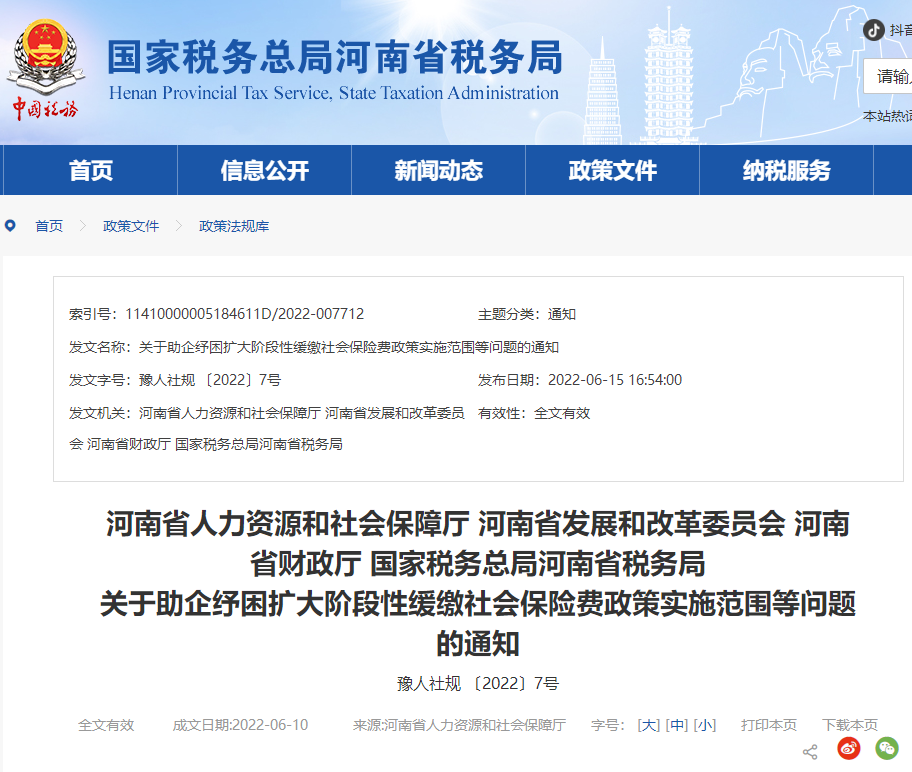
Task: Open the 纳税服务 navigation menu
Action: point(786,171)
